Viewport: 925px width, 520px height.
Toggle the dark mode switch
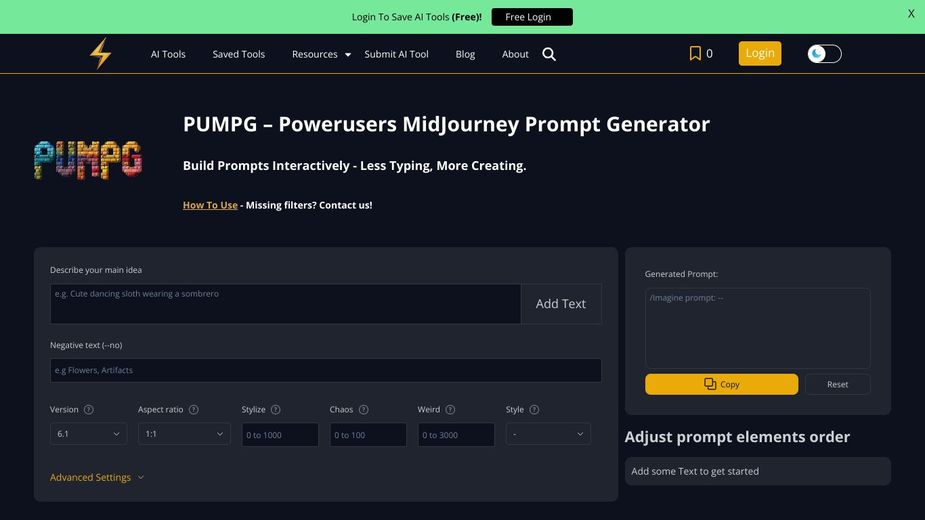[824, 54]
